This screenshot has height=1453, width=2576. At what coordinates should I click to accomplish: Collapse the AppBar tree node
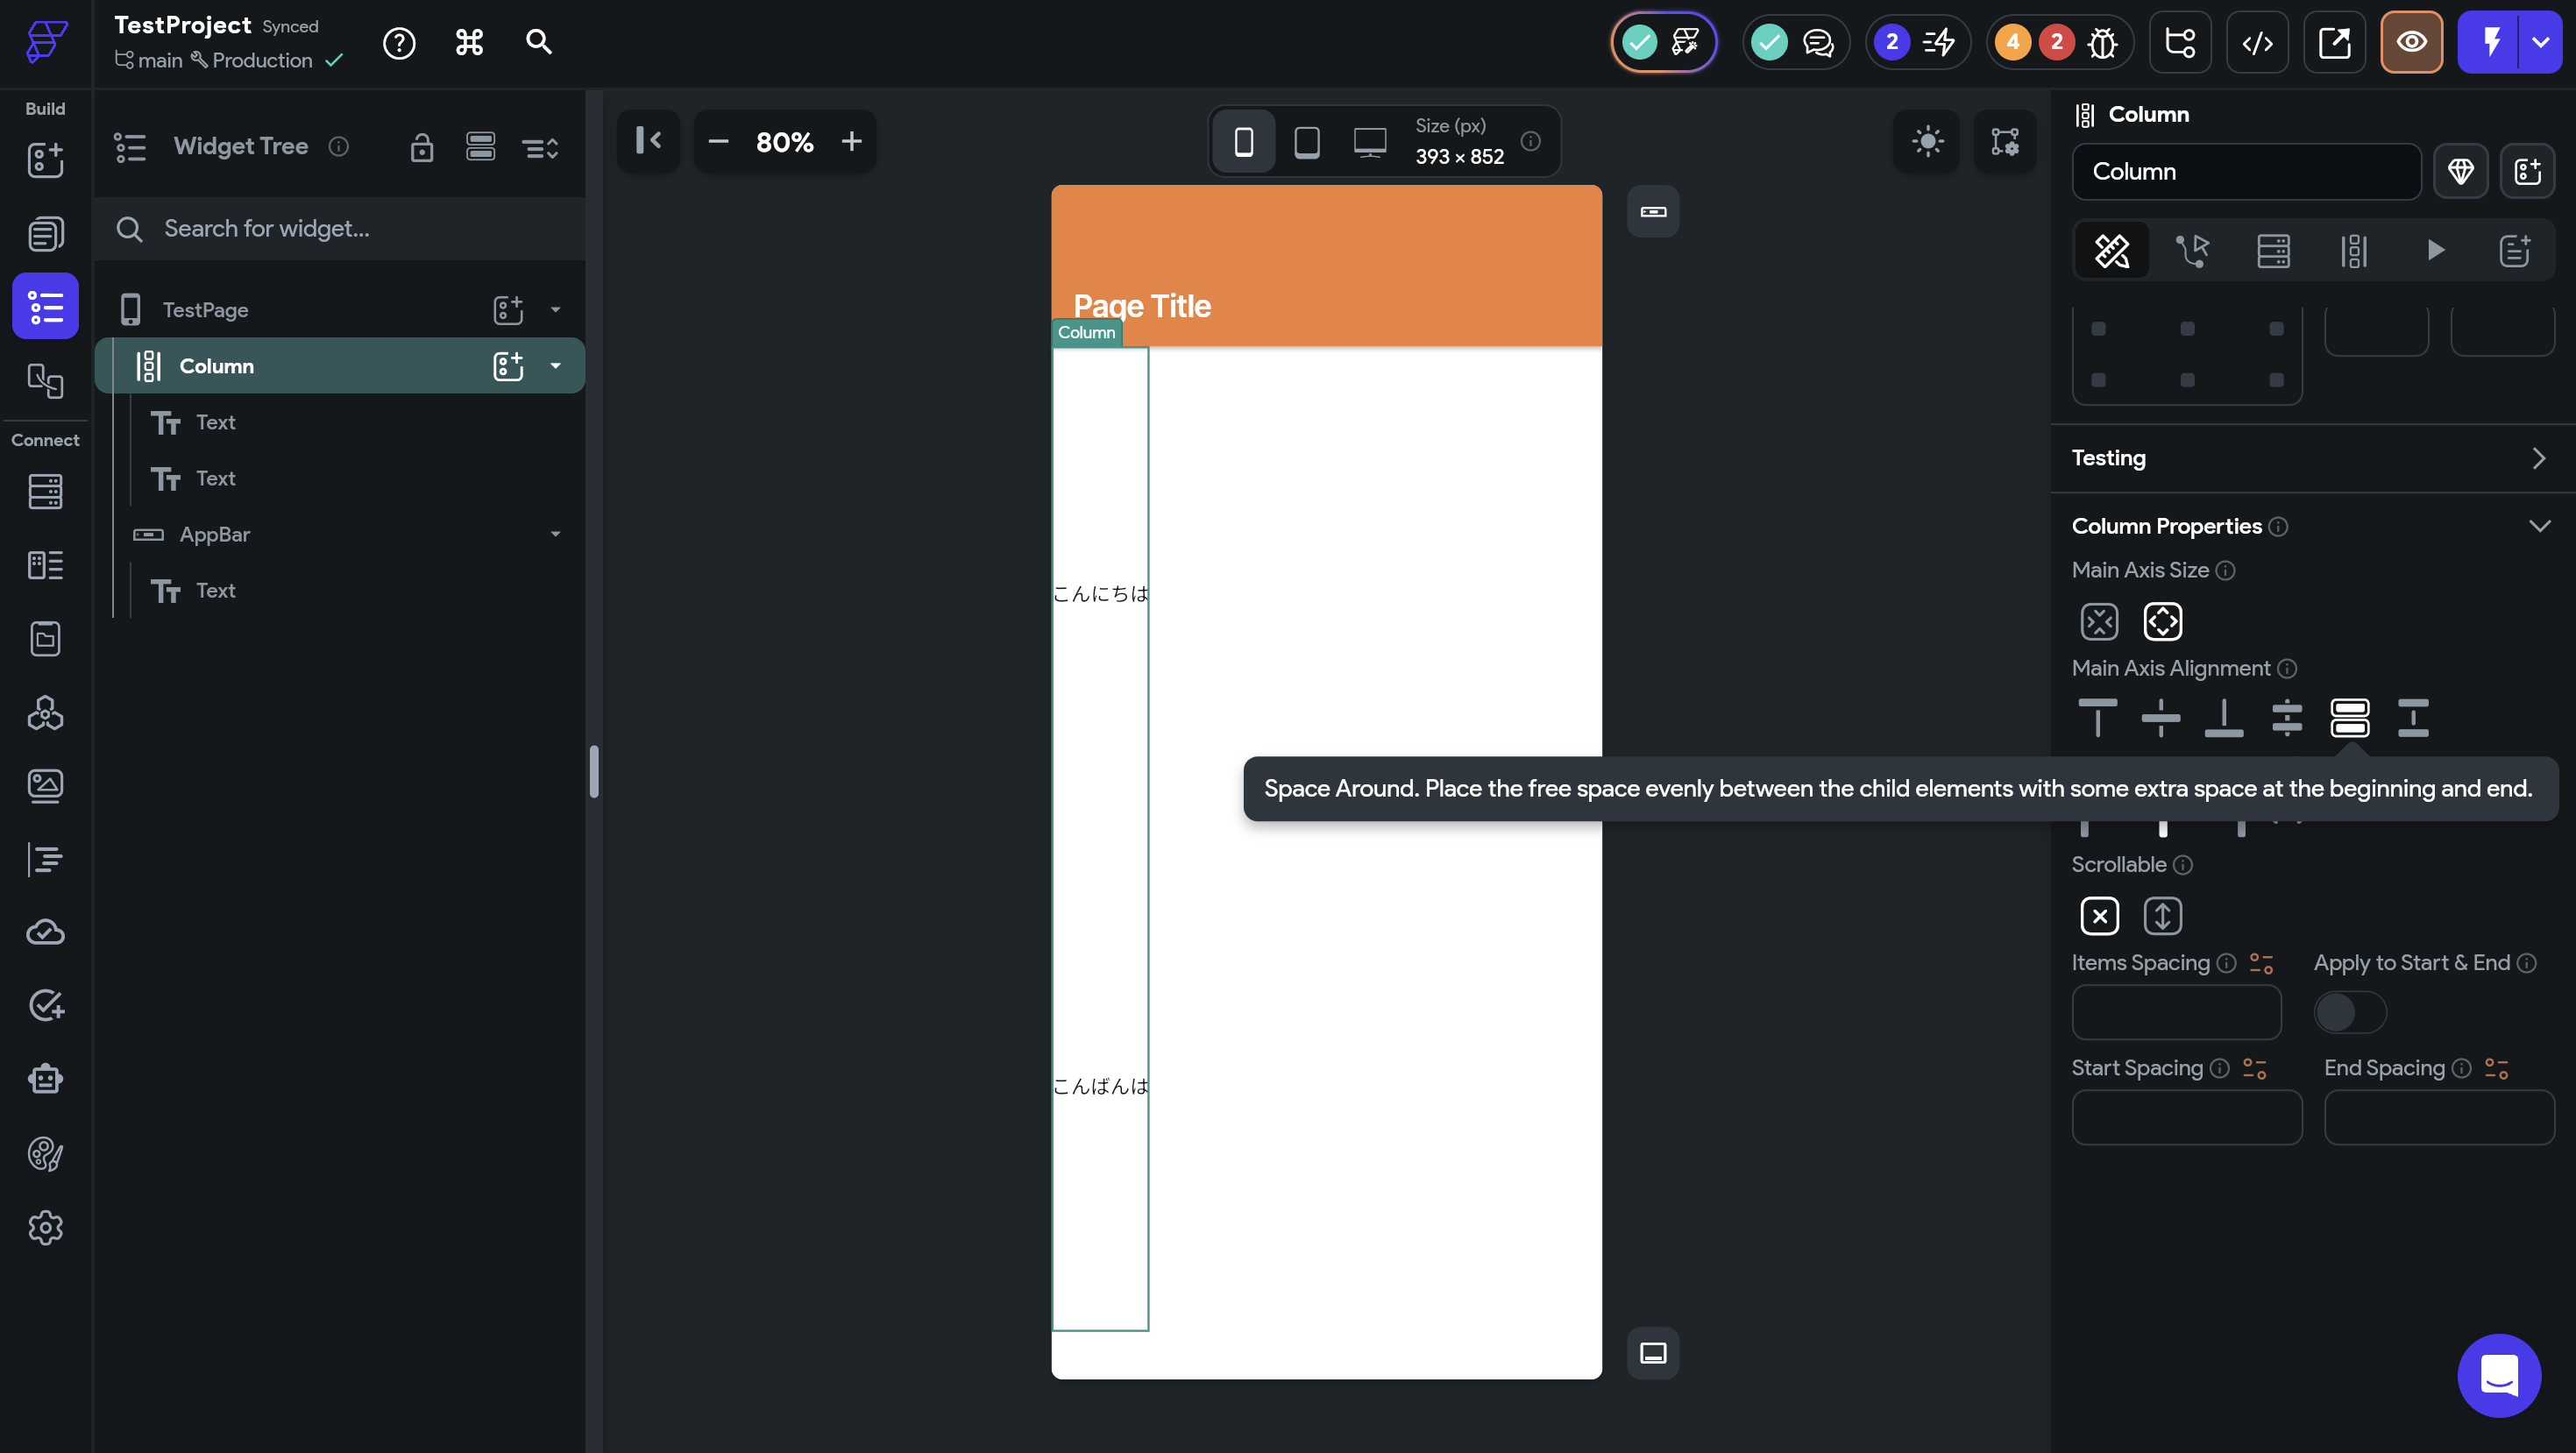(555, 534)
